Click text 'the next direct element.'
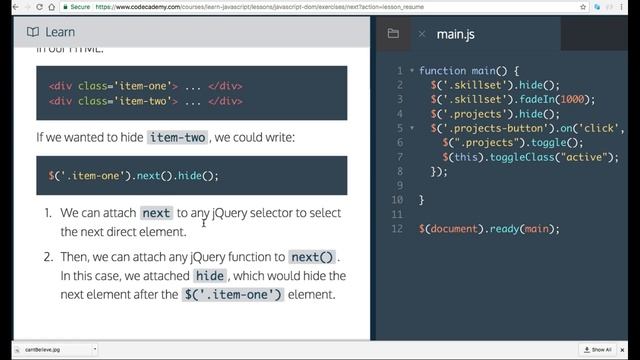The width and height of the screenshot is (640, 360). (x=123, y=232)
